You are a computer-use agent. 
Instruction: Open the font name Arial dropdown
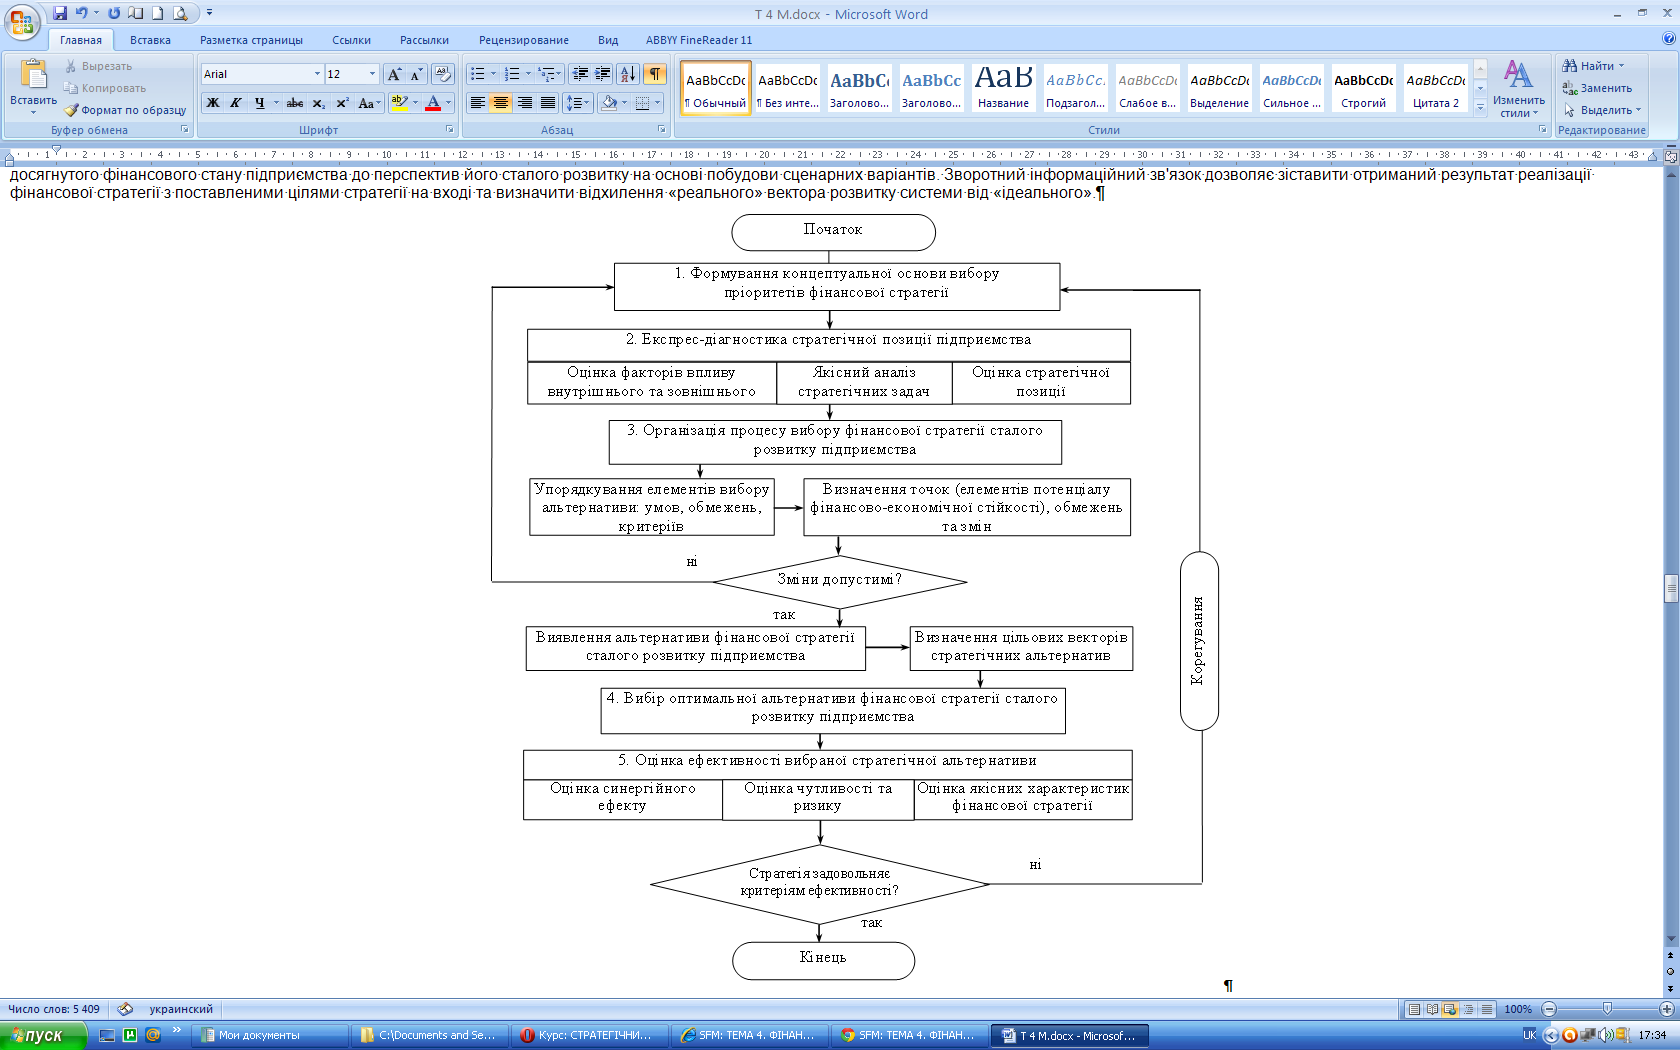click(317, 74)
